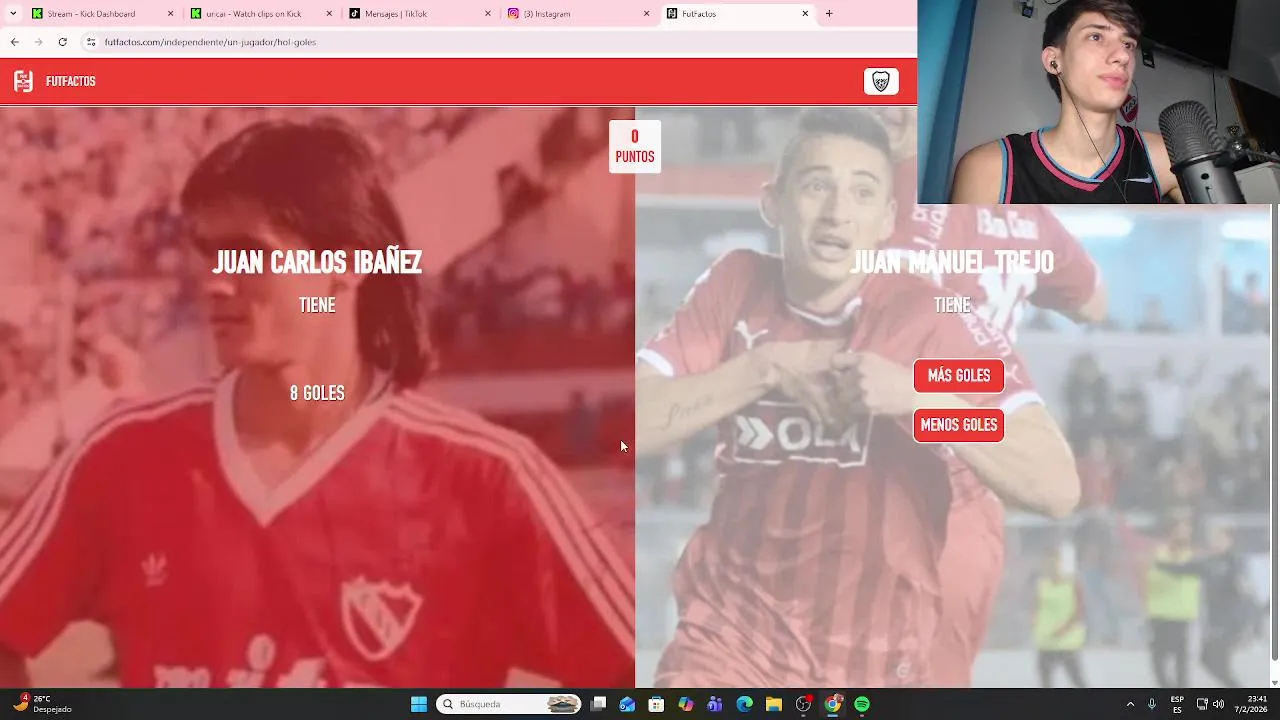Screen dimensions: 1280x720
Task: Click the 8 GOLES text
Action: 317,394
